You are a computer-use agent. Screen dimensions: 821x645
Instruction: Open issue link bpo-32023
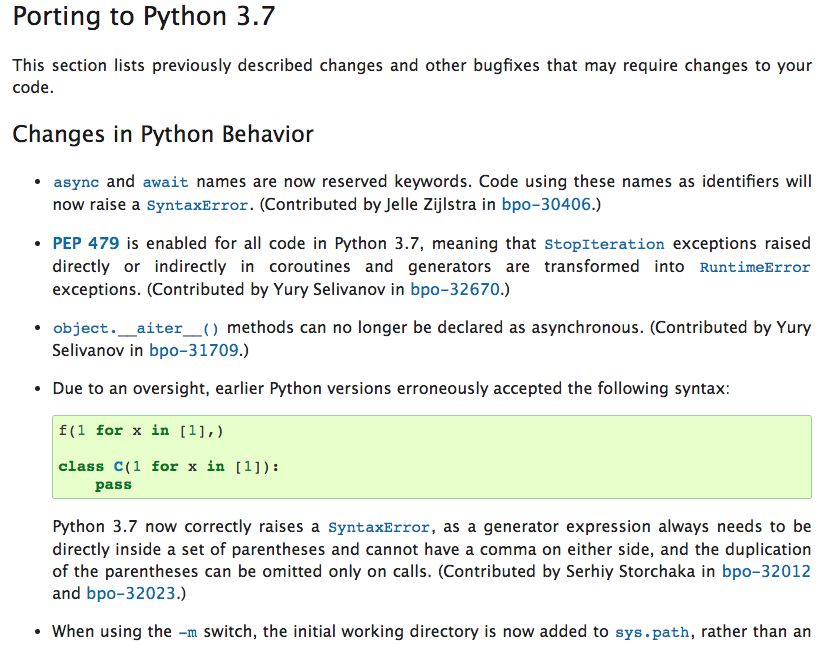(131, 593)
